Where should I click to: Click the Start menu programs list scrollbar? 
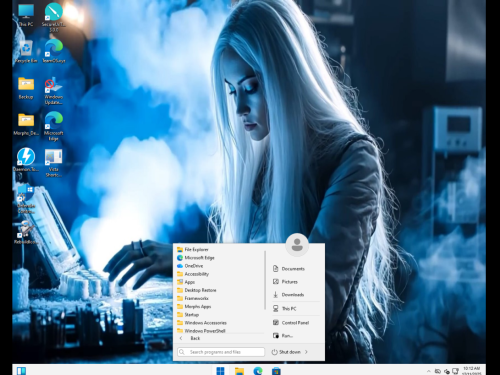point(265,280)
